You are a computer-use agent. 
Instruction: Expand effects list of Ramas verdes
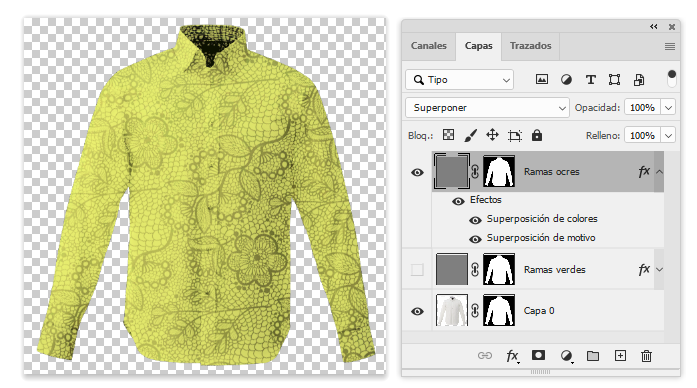pos(659,269)
